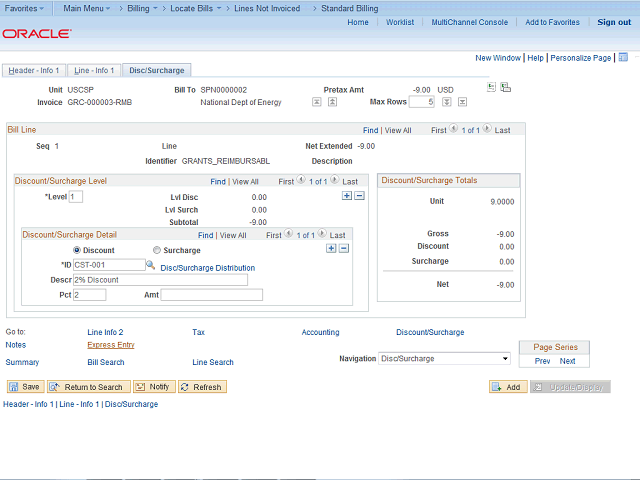Delete the Discount/Surcharge Detail row
Viewport: 640px width, 480px height.
pyautogui.click(x=343, y=248)
